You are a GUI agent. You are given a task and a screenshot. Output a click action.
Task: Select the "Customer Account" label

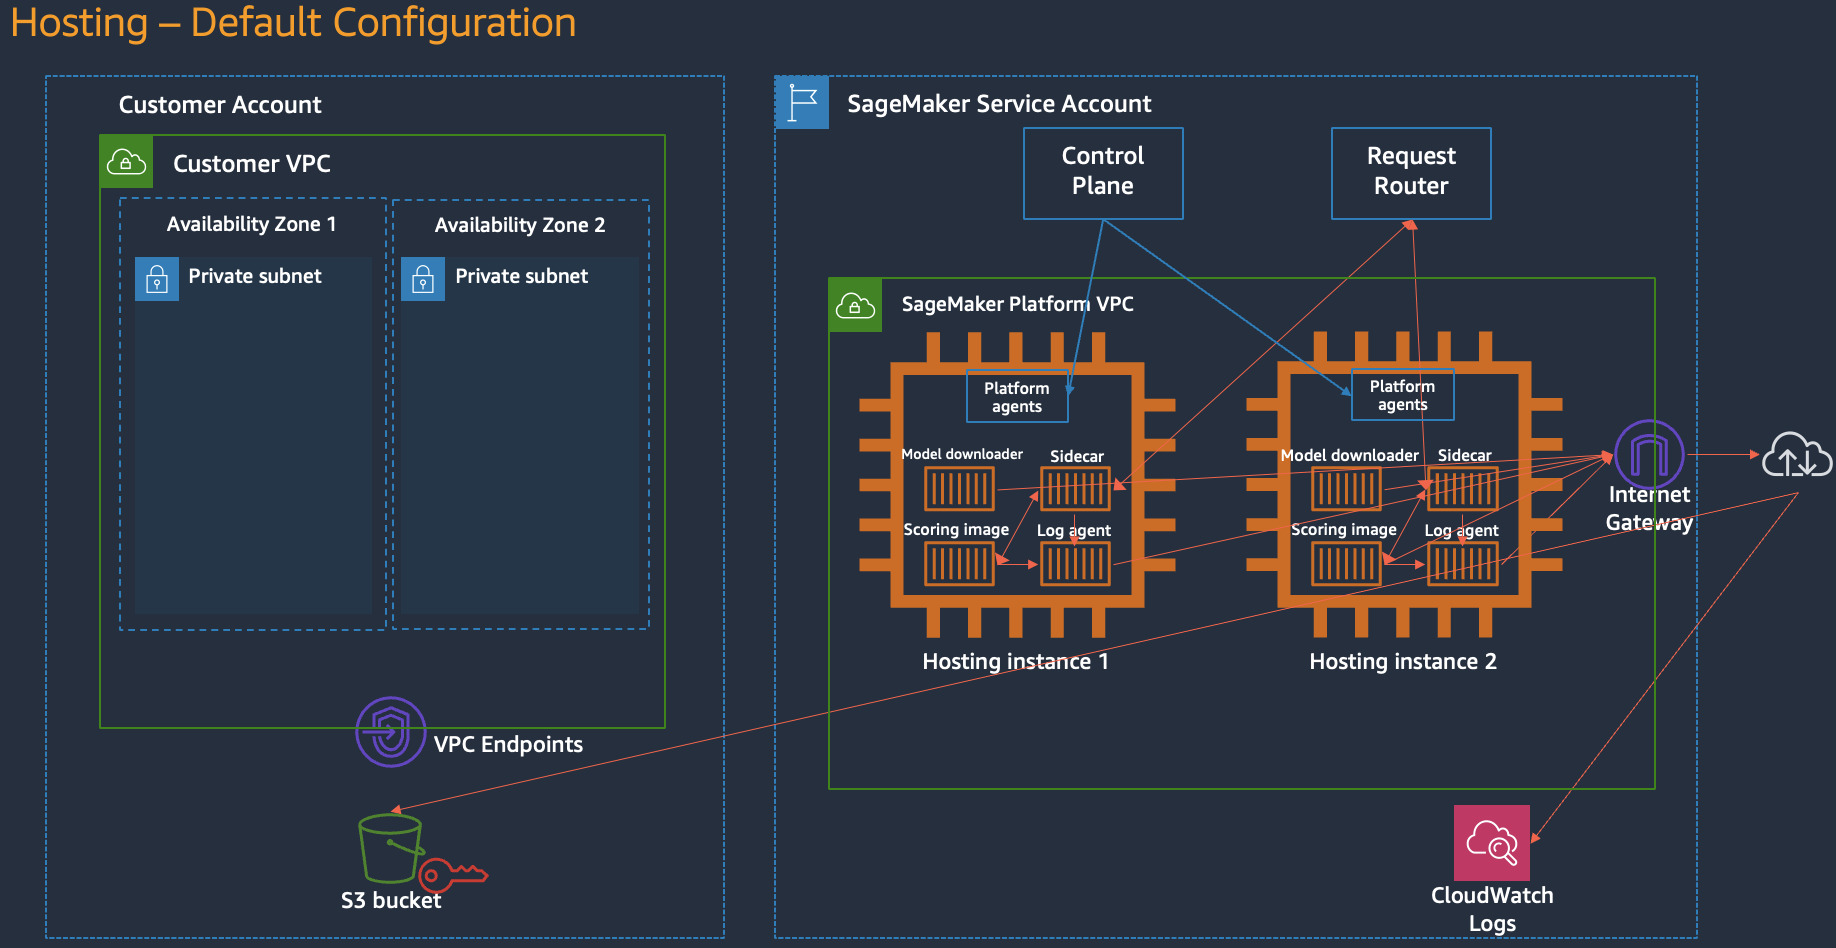pos(220,105)
